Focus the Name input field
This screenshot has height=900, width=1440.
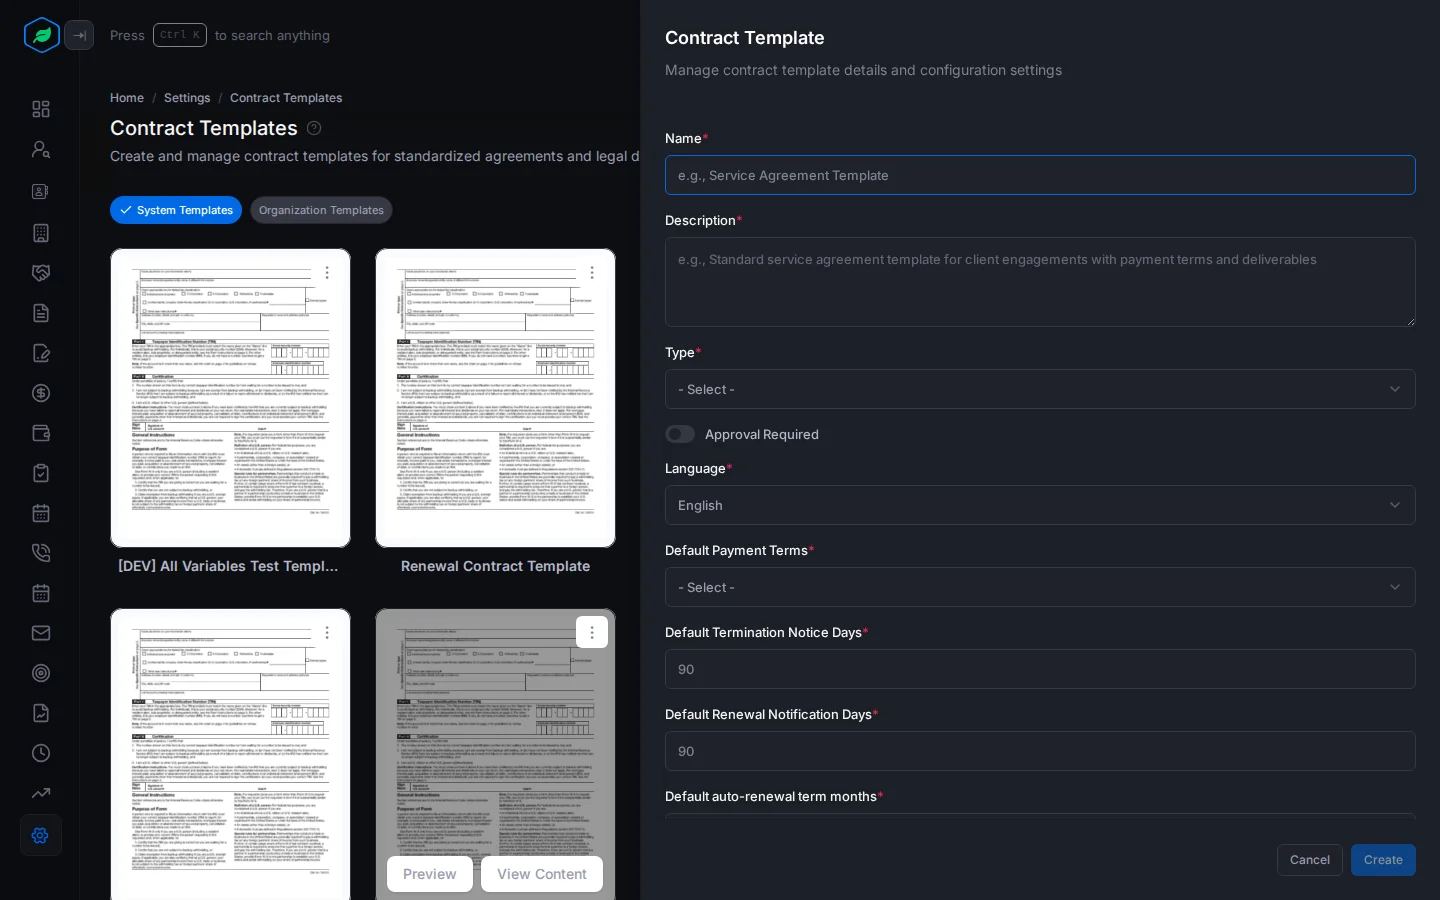click(x=1040, y=175)
